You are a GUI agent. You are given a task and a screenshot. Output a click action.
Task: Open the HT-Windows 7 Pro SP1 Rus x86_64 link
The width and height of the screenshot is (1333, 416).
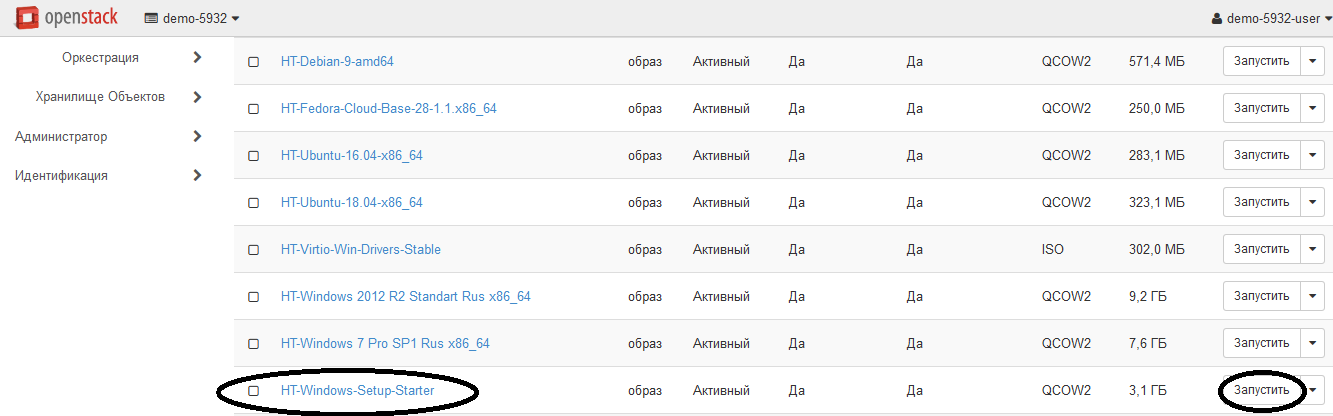(x=385, y=343)
